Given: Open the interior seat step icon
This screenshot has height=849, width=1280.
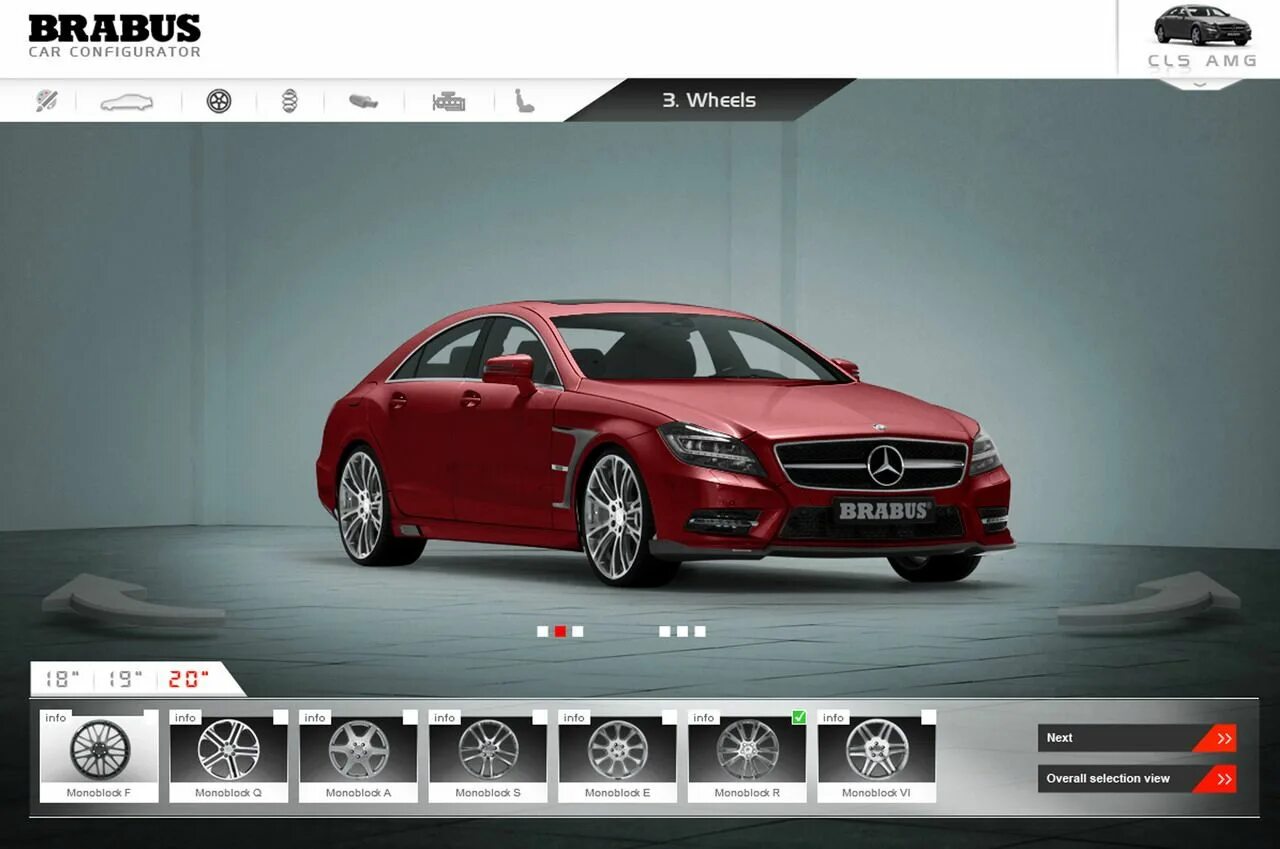Looking at the screenshot, I should 524,101.
